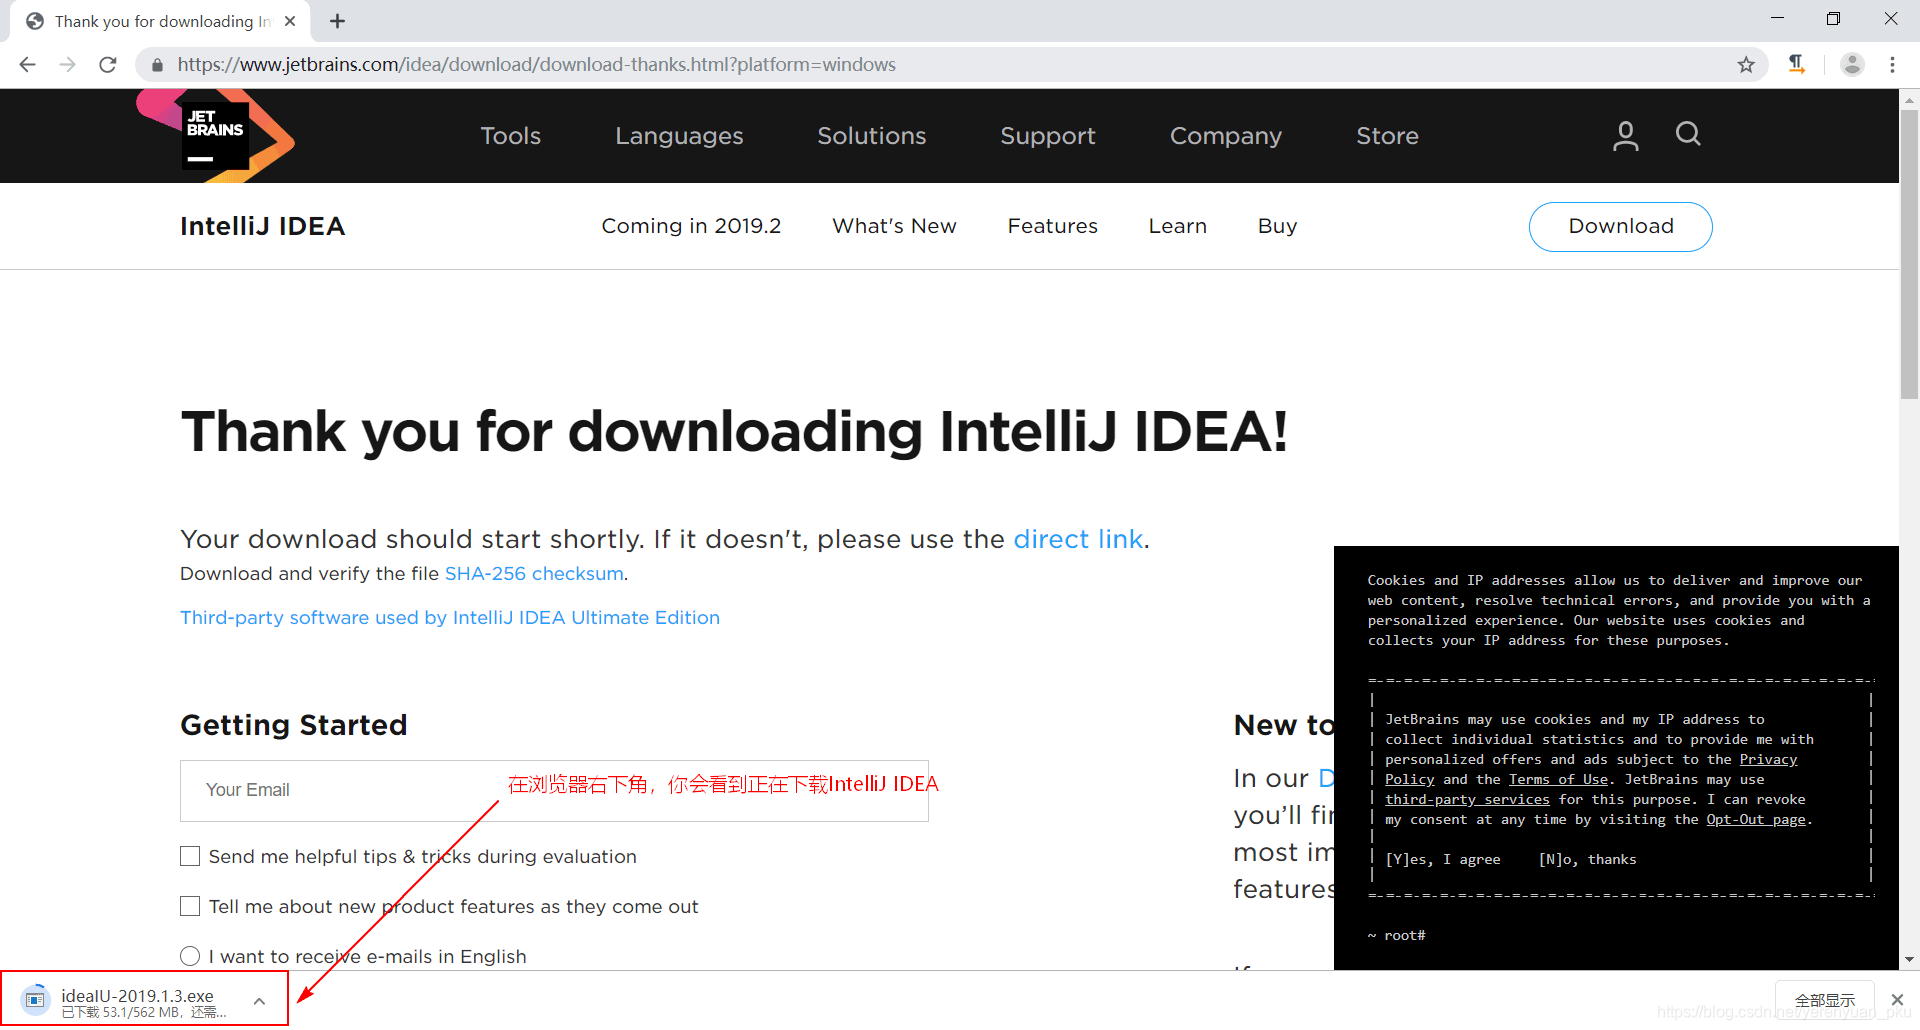
Task: Click the Your Email input field
Action: (554, 790)
